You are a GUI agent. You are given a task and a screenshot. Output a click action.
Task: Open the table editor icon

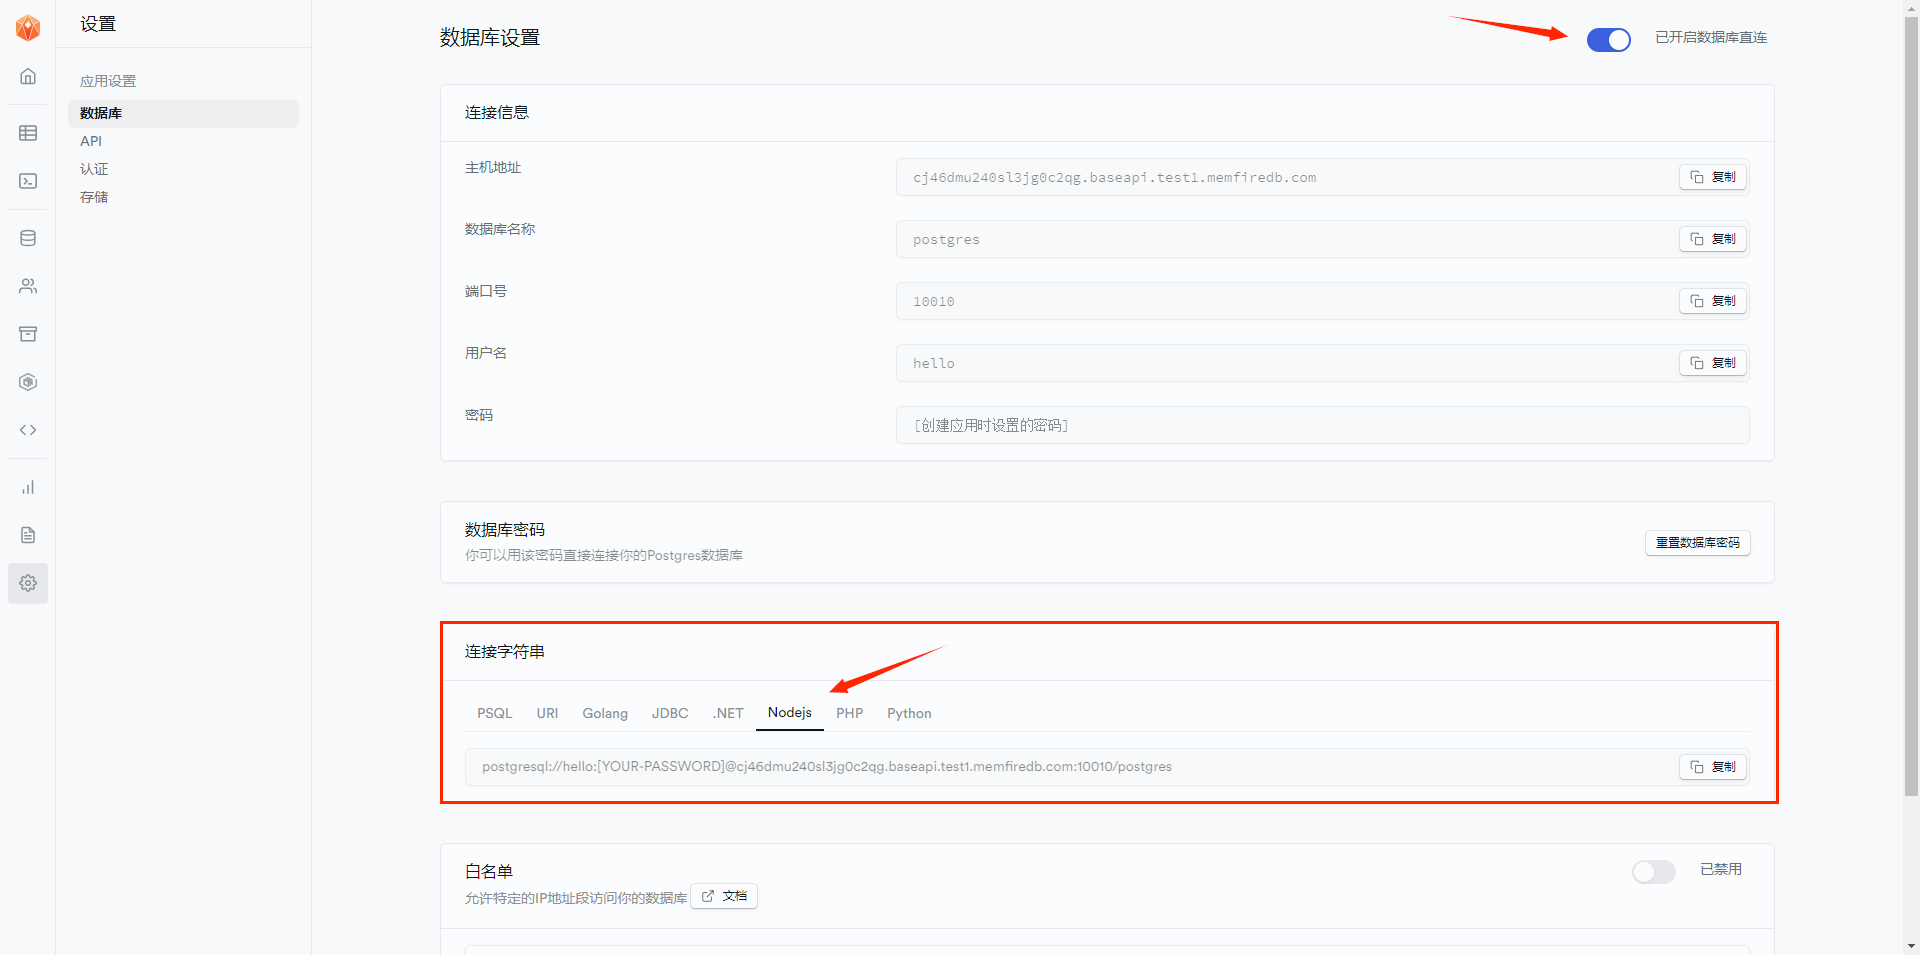[28, 133]
